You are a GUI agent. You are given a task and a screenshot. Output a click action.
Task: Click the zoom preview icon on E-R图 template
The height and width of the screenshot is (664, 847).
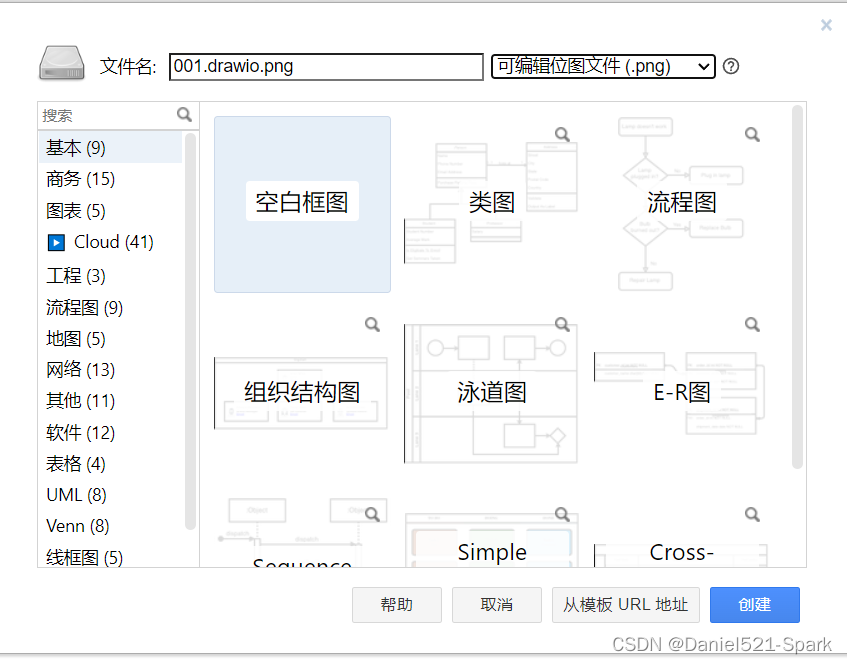(752, 323)
